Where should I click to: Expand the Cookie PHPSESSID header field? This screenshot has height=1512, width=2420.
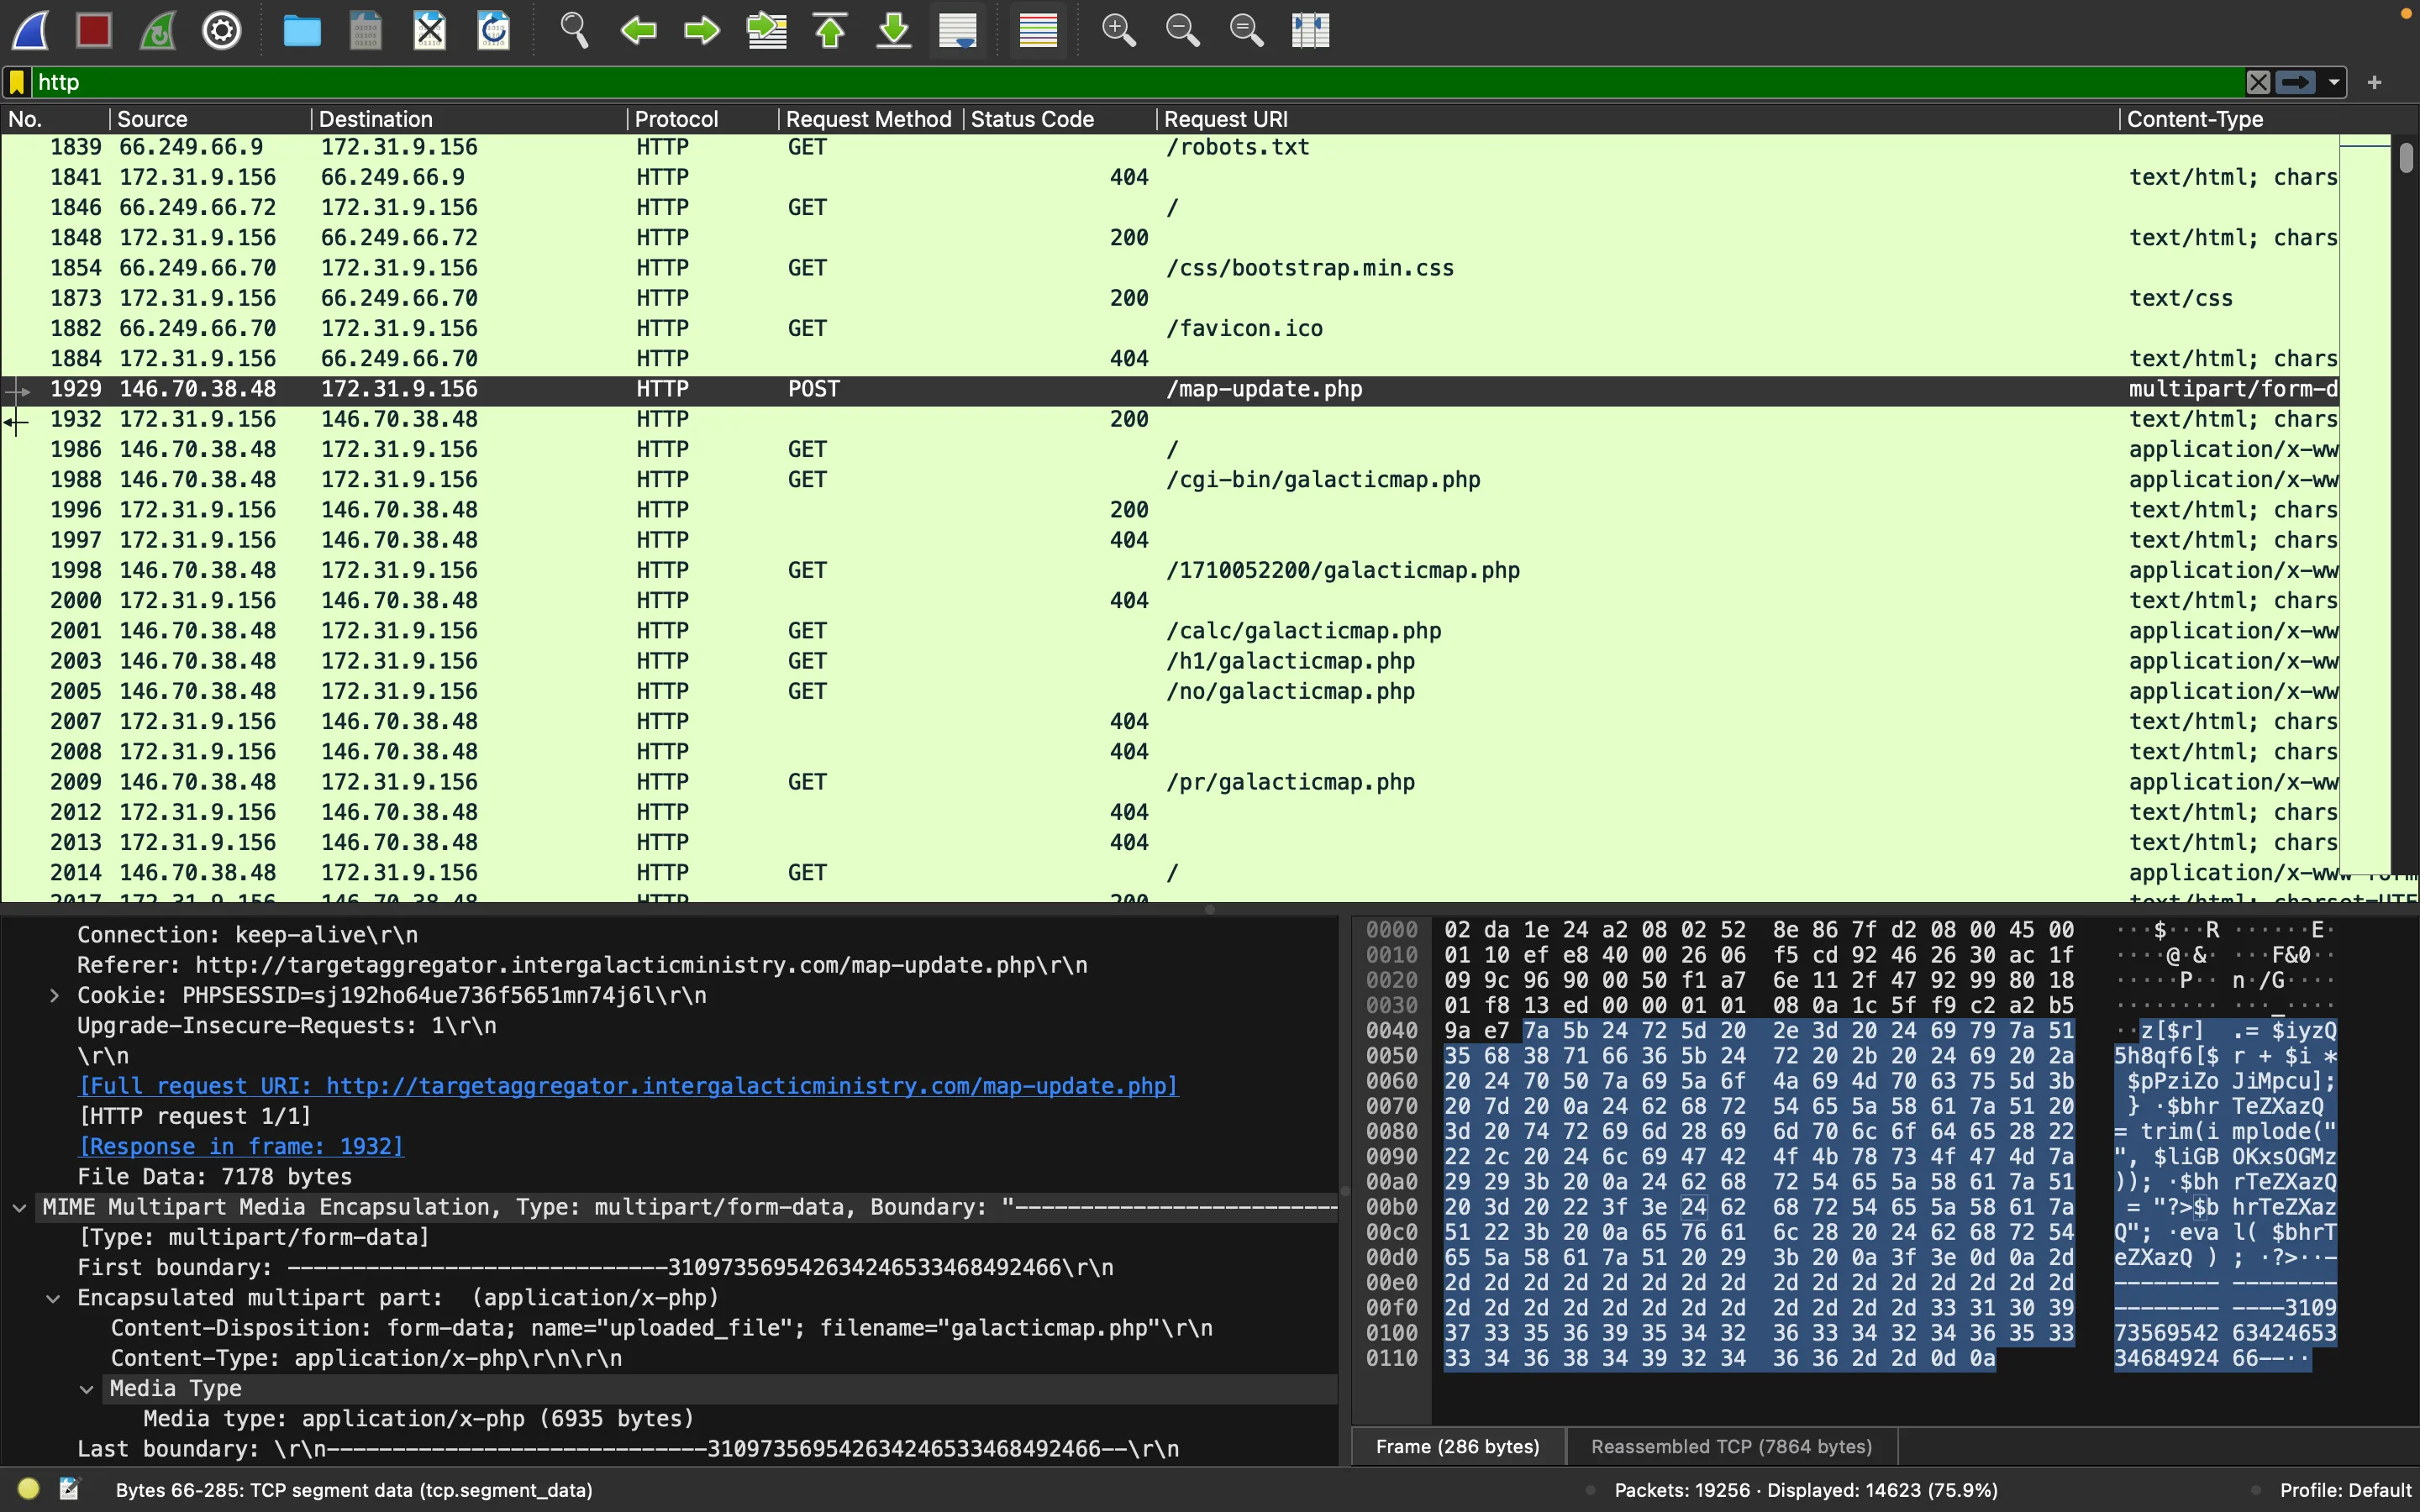[54, 996]
